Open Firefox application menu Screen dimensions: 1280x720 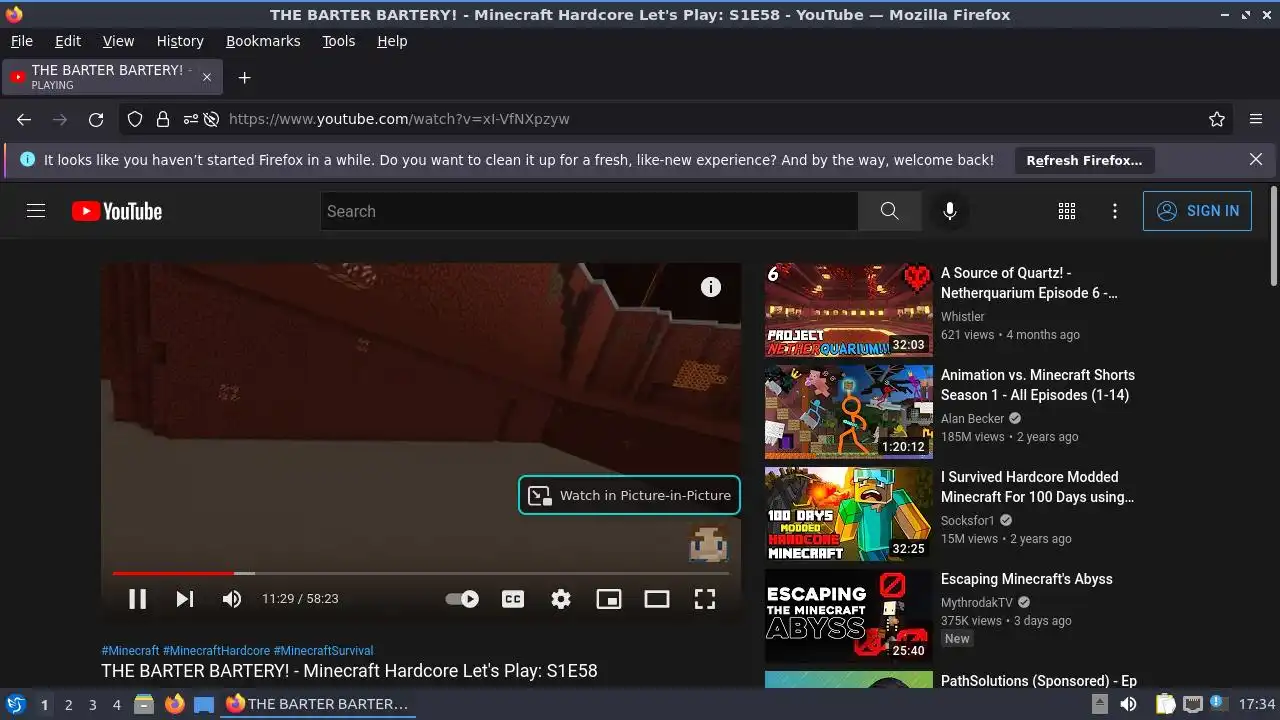point(1256,119)
